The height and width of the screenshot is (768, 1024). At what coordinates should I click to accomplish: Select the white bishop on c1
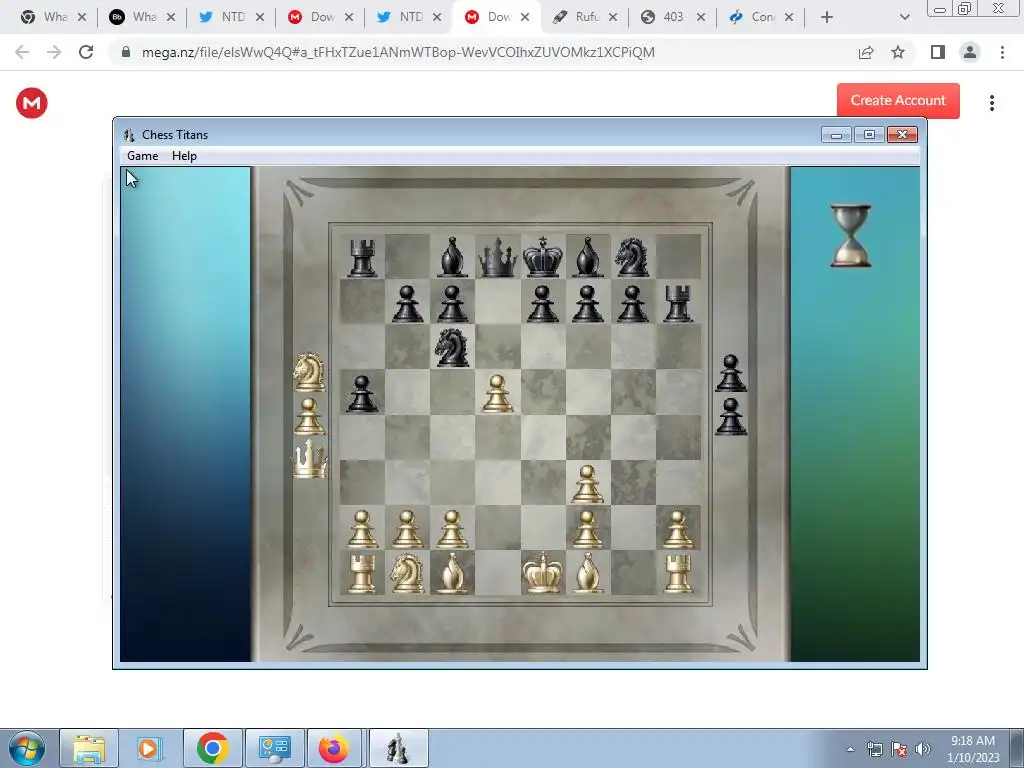coord(453,573)
